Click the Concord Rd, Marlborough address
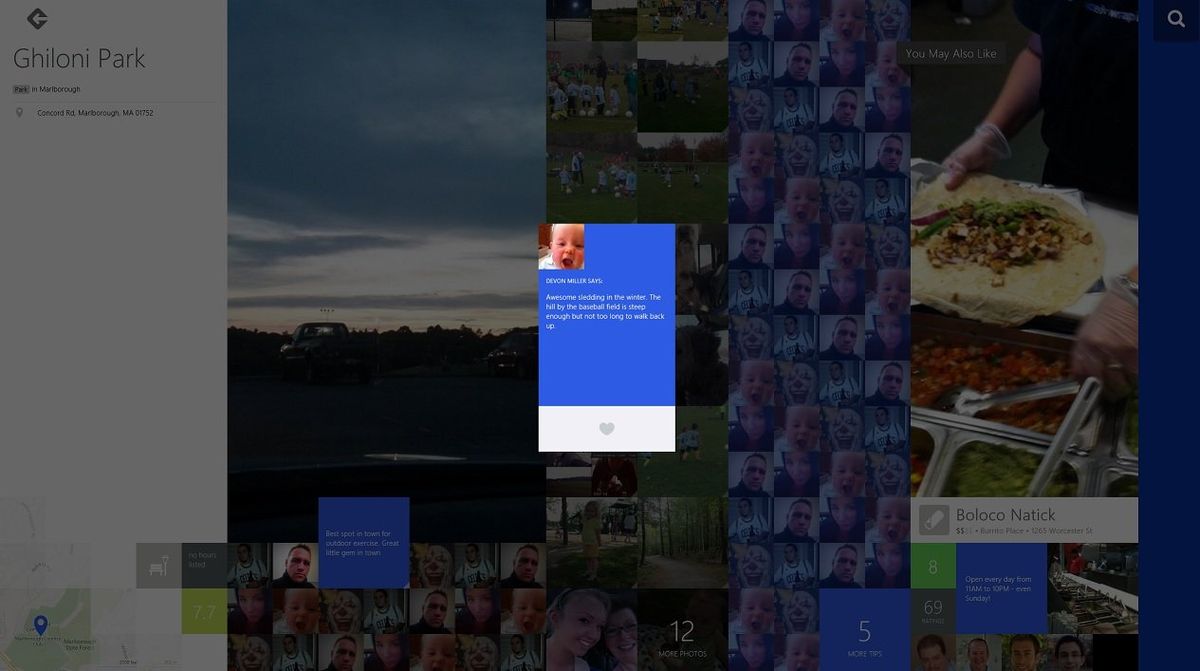The height and width of the screenshot is (671, 1200). click(94, 112)
